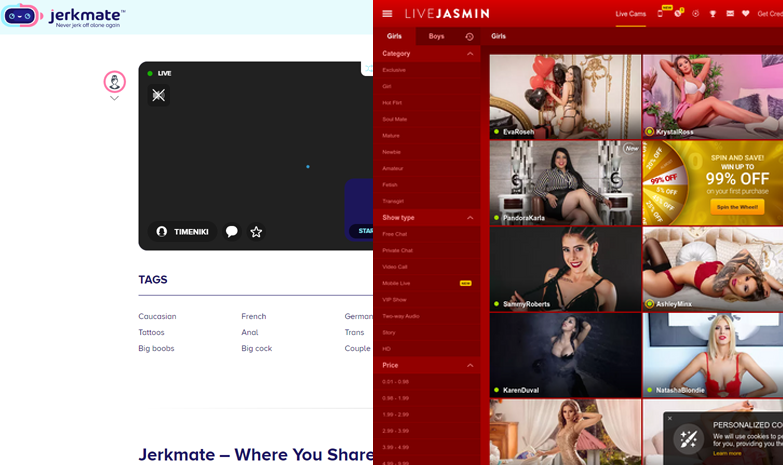Click the Get Credits link
Image resolution: width=783 pixels, height=465 pixels.
click(x=770, y=14)
